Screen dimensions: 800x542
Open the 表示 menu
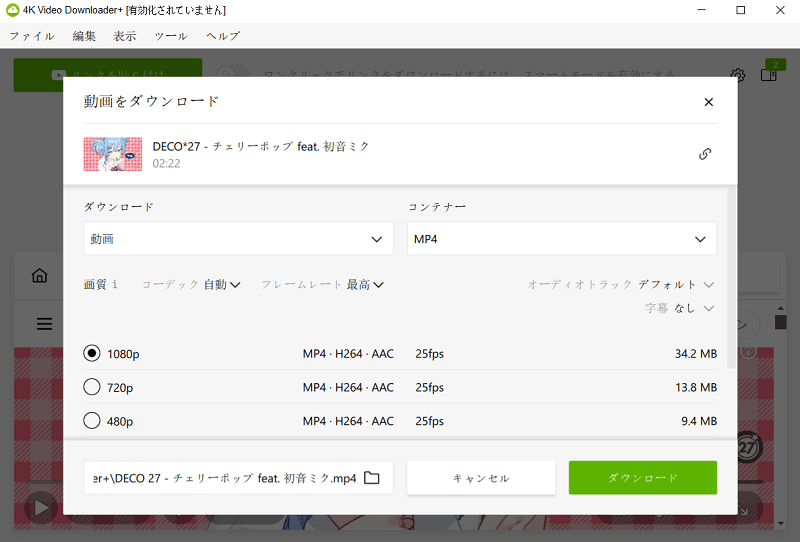pyautogui.click(x=124, y=36)
